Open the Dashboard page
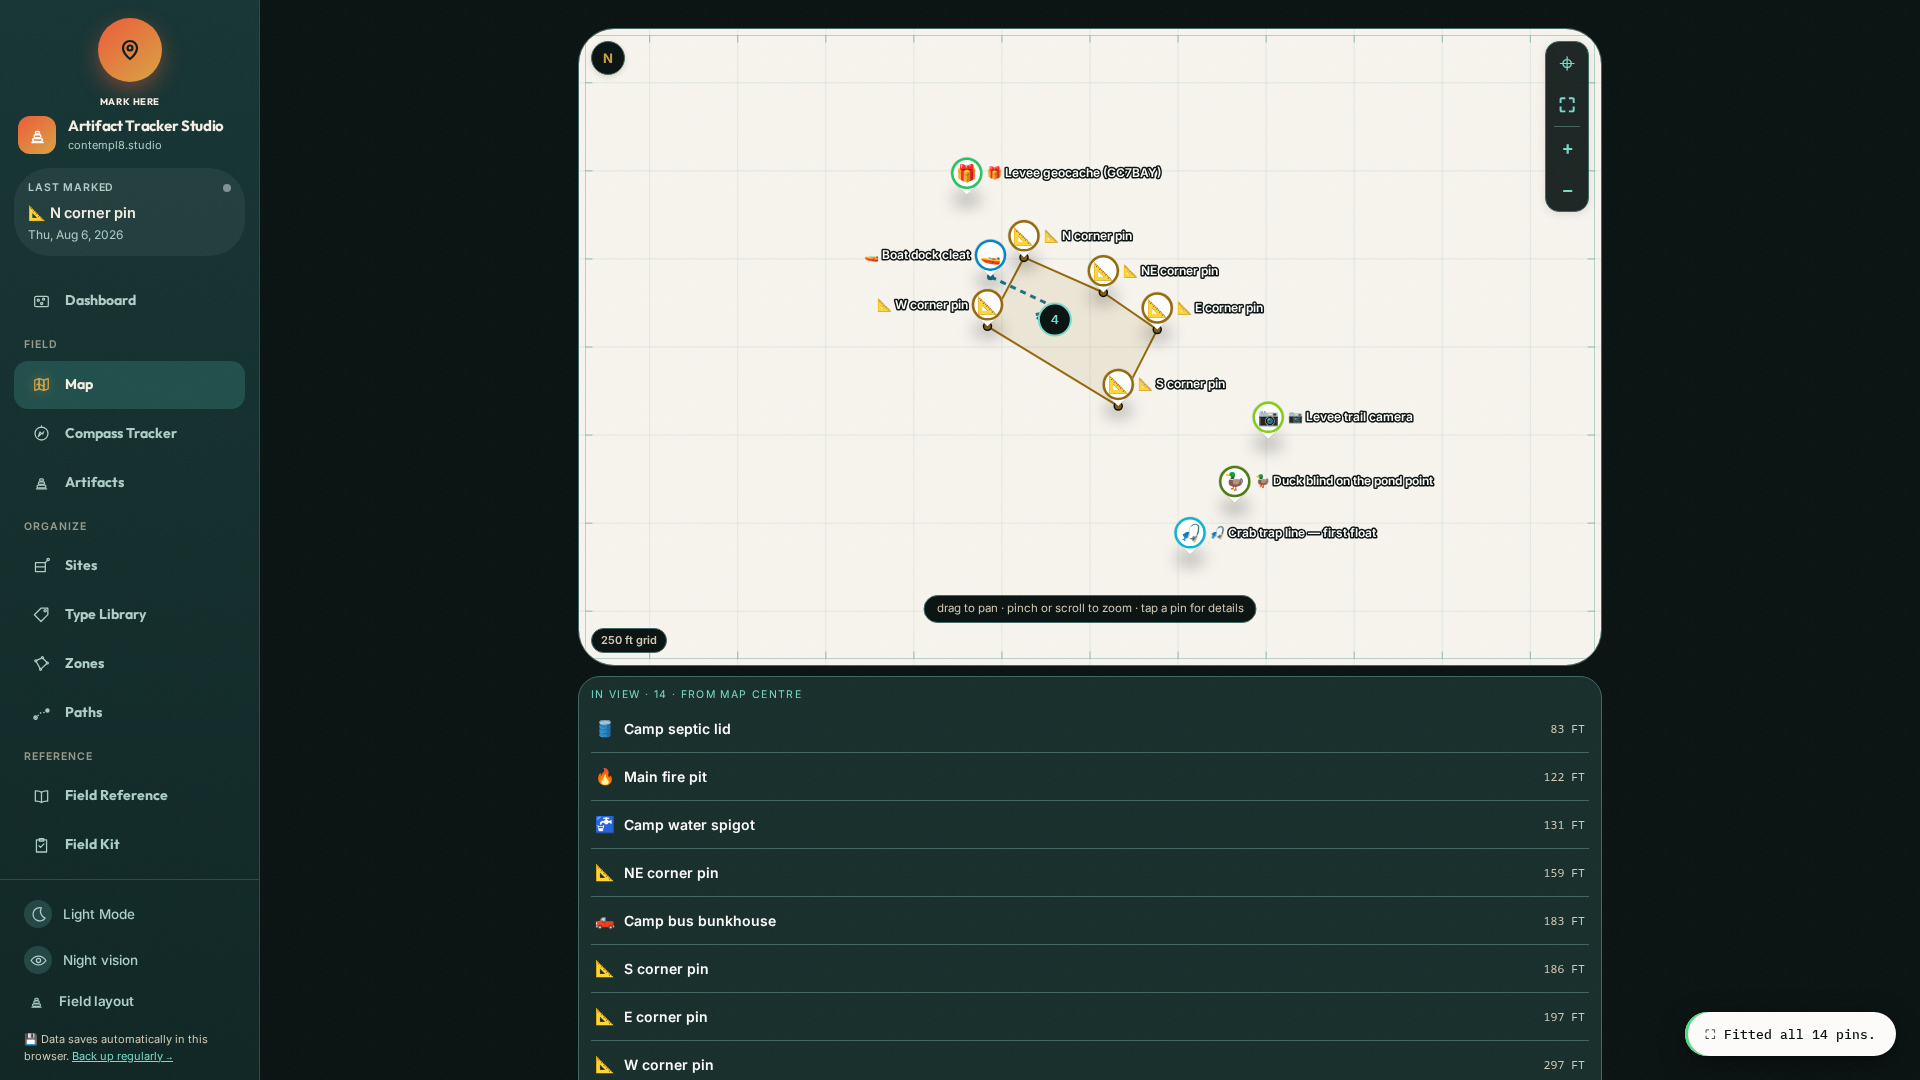The height and width of the screenshot is (1080, 1920). tap(129, 301)
